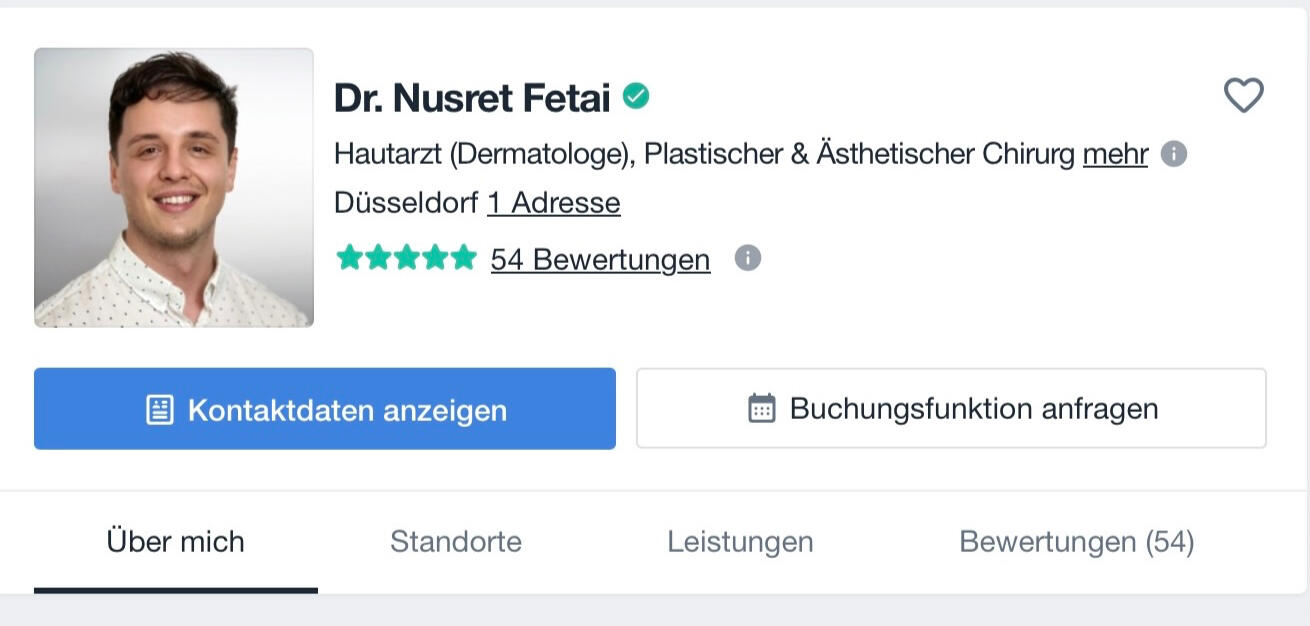Open the 54 Bewertungen link

[x=600, y=260]
